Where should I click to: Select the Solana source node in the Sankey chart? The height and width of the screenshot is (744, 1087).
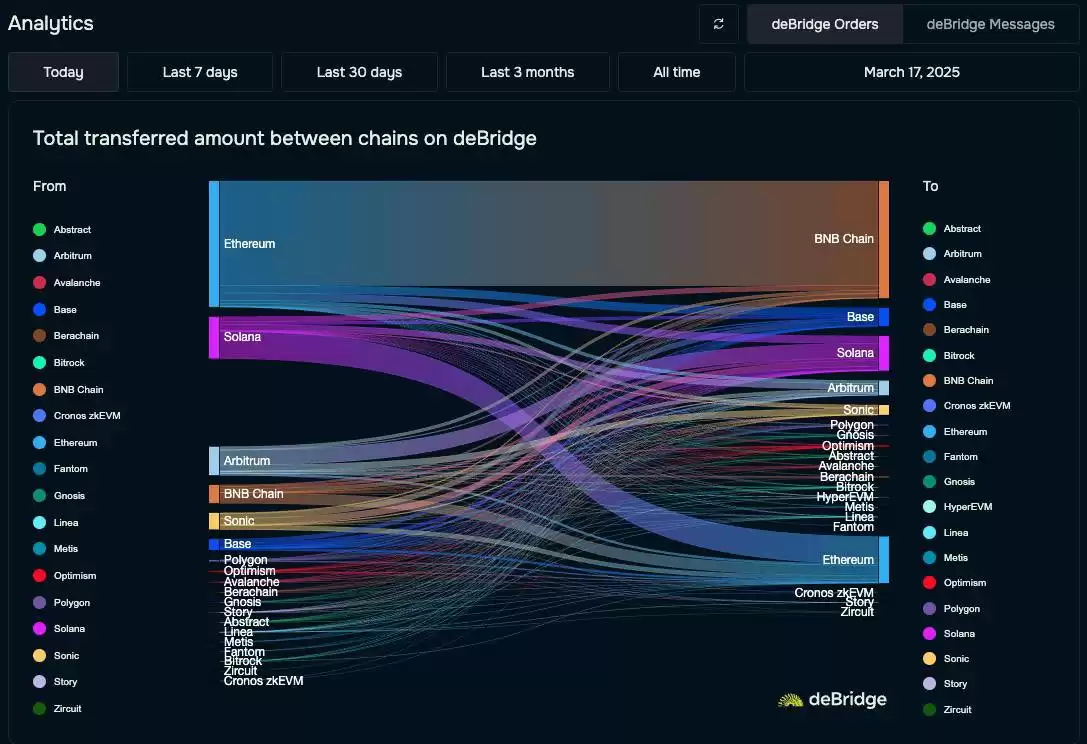pos(214,338)
